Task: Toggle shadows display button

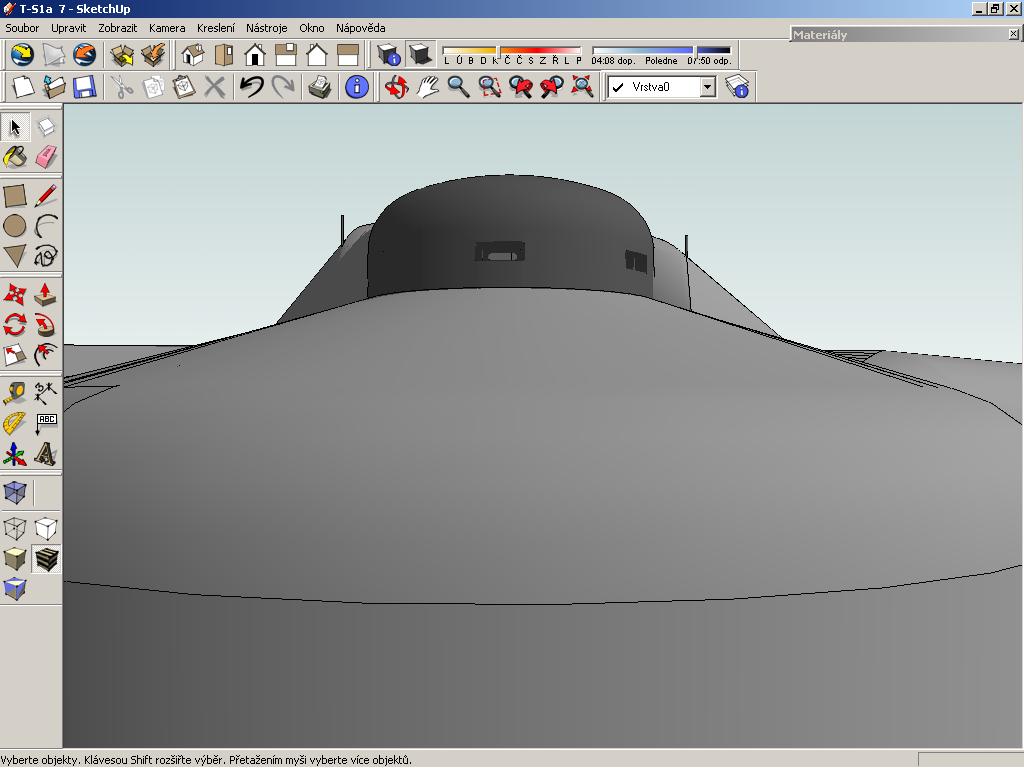Action: [x=421, y=54]
